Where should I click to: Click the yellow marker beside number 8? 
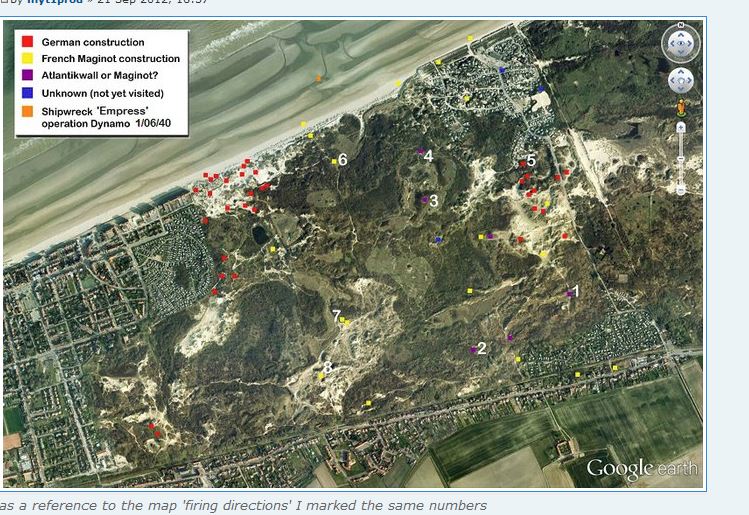click(x=321, y=376)
